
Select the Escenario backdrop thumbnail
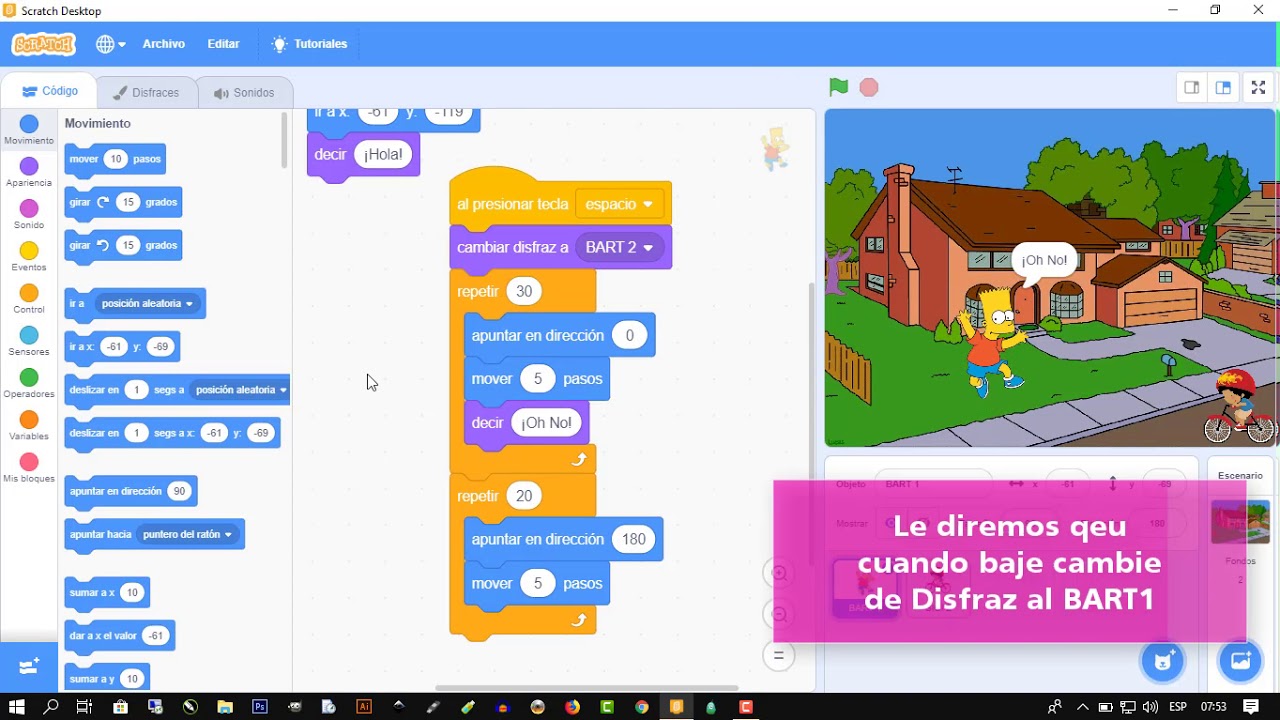click(x=1240, y=522)
